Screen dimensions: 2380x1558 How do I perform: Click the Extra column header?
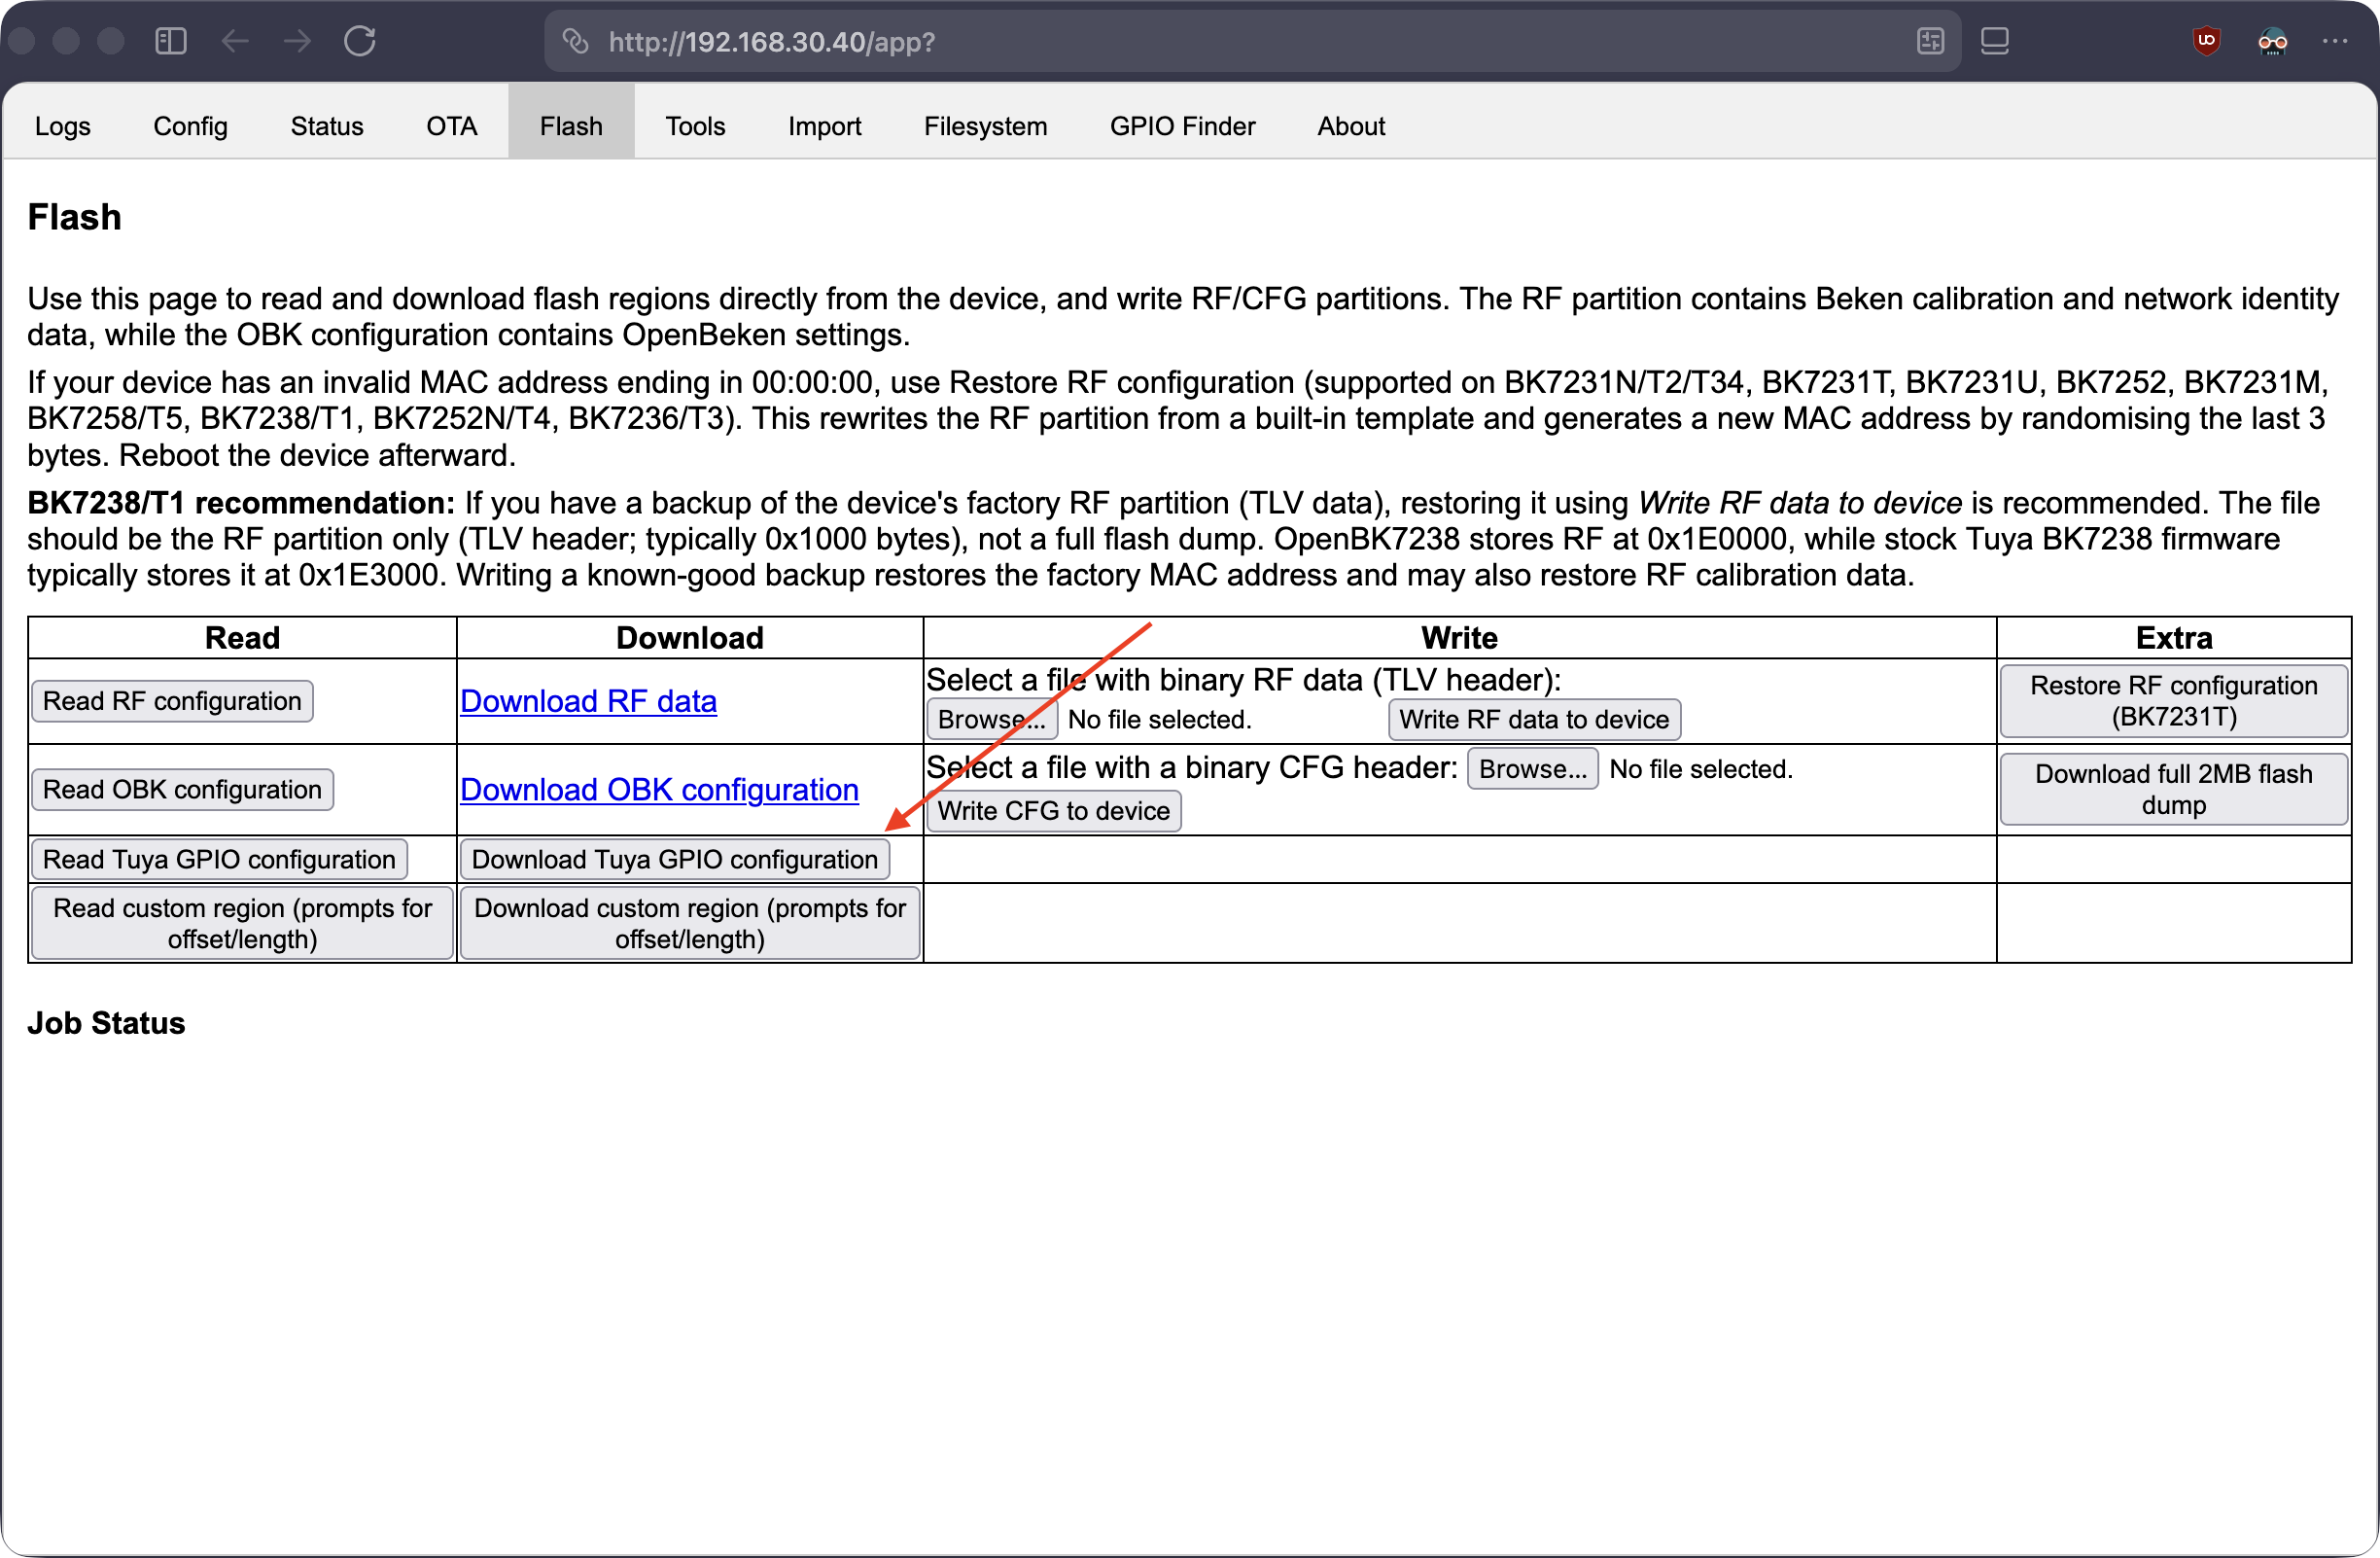tap(2174, 638)
